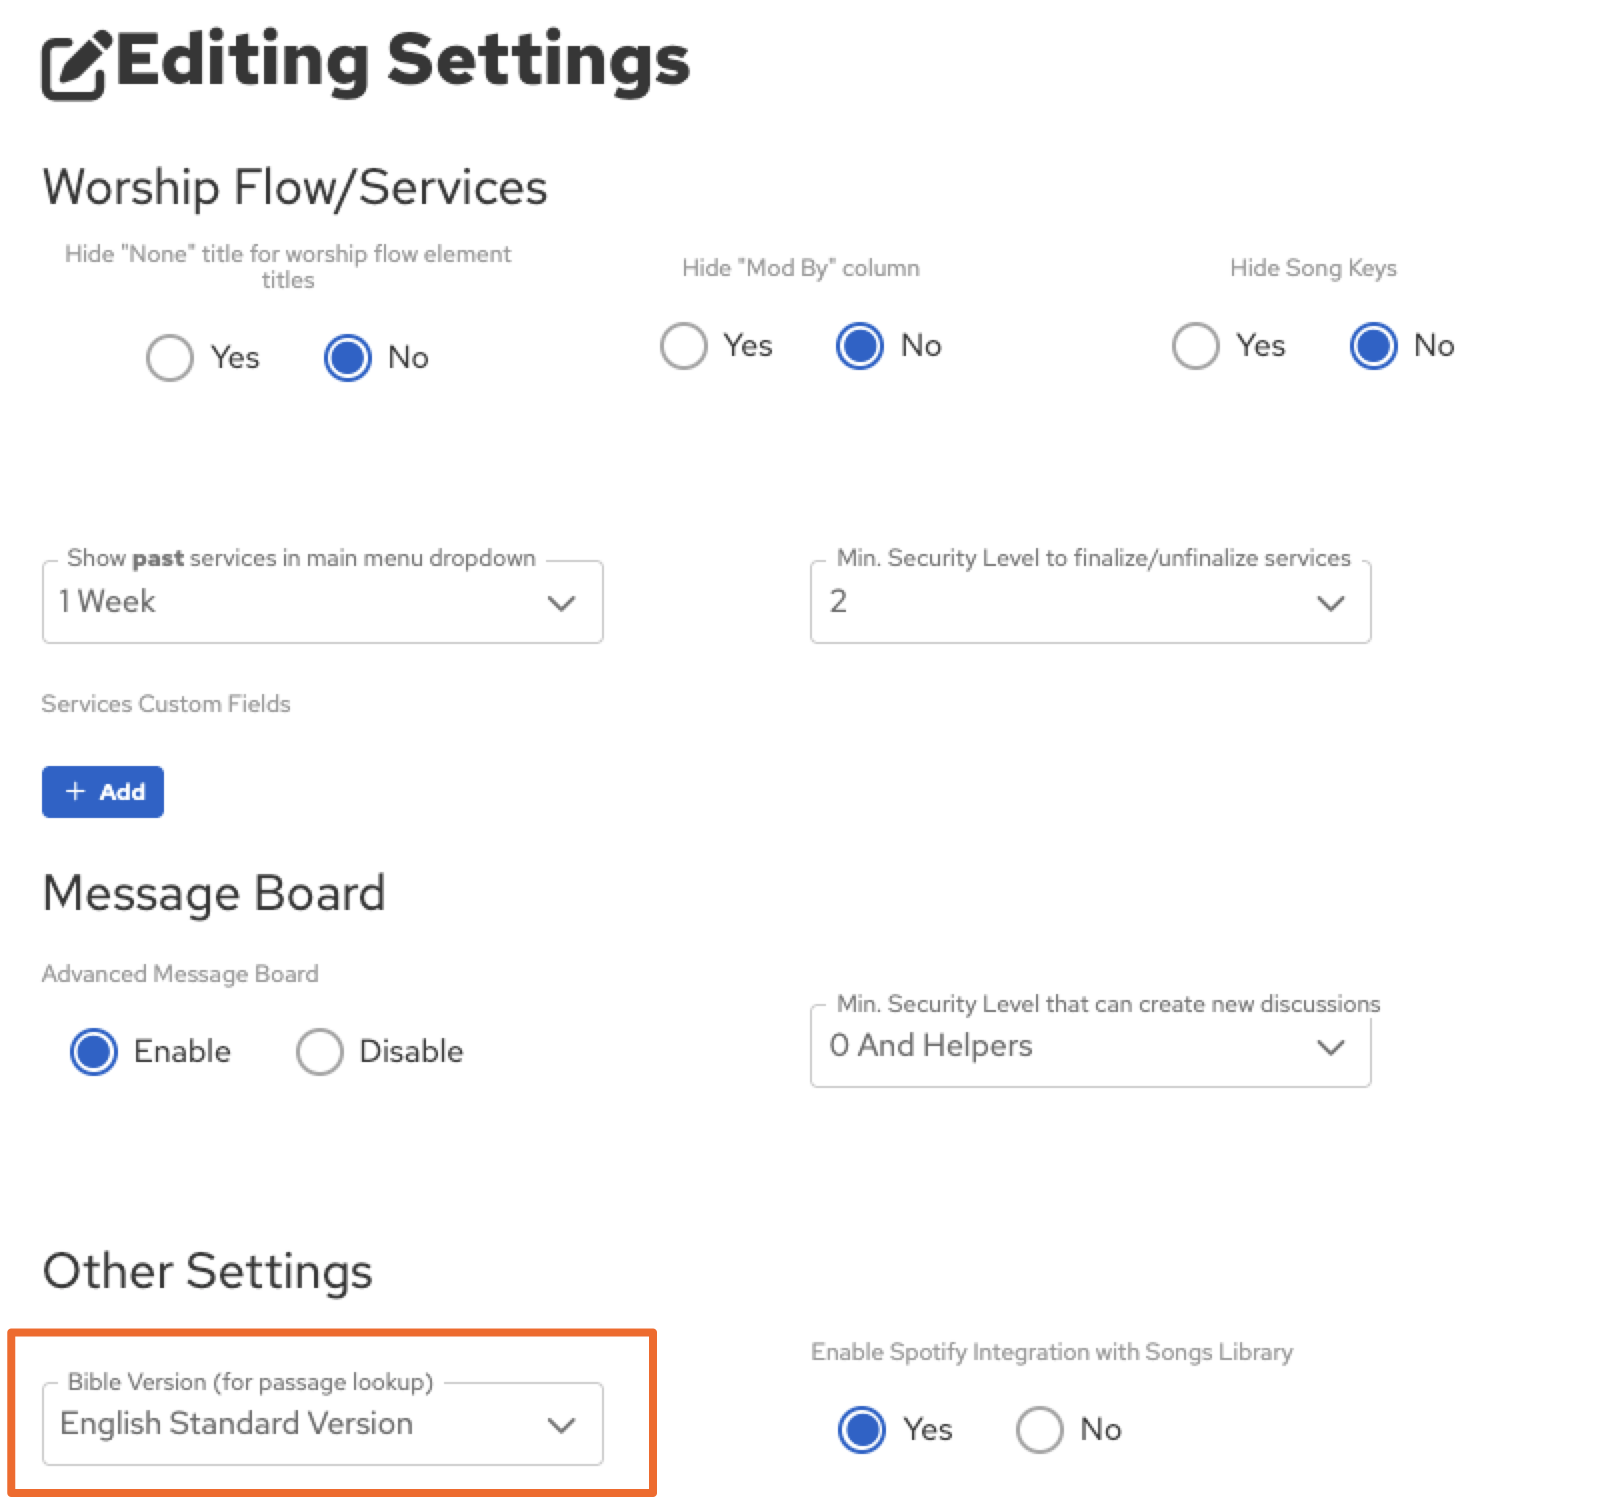The image size is (1604, 1506).
Task: Open the "0 And Helpers" security dropdown
Action: point(1070,1046)
